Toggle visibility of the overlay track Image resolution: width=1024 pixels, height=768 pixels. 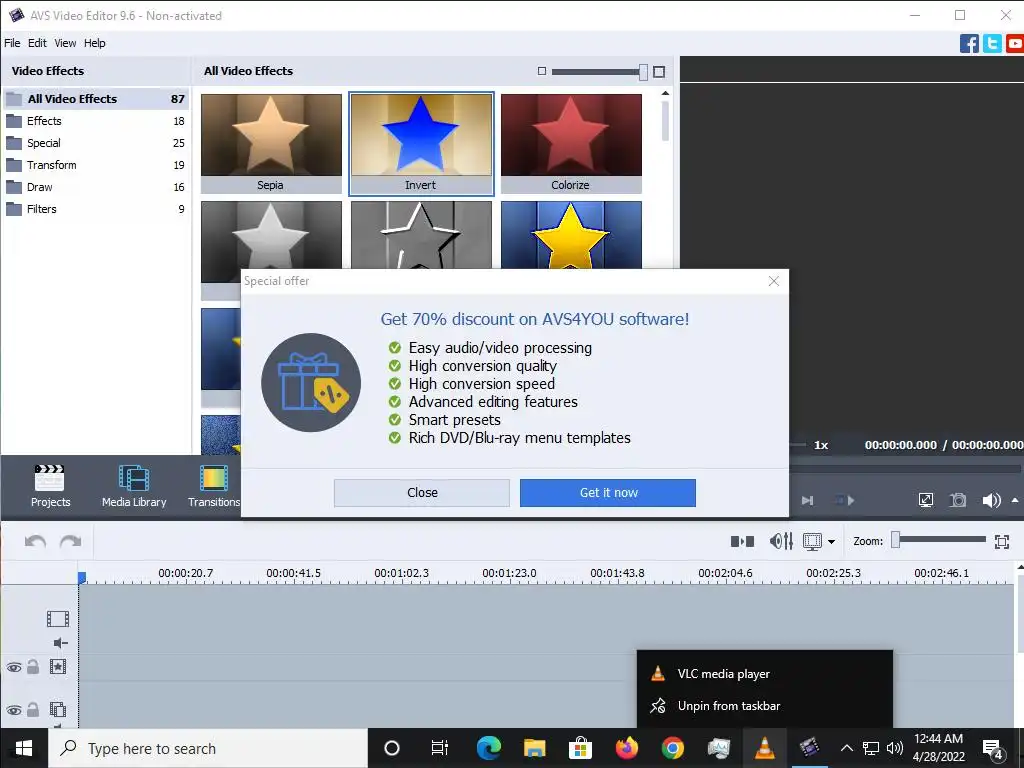14,710
